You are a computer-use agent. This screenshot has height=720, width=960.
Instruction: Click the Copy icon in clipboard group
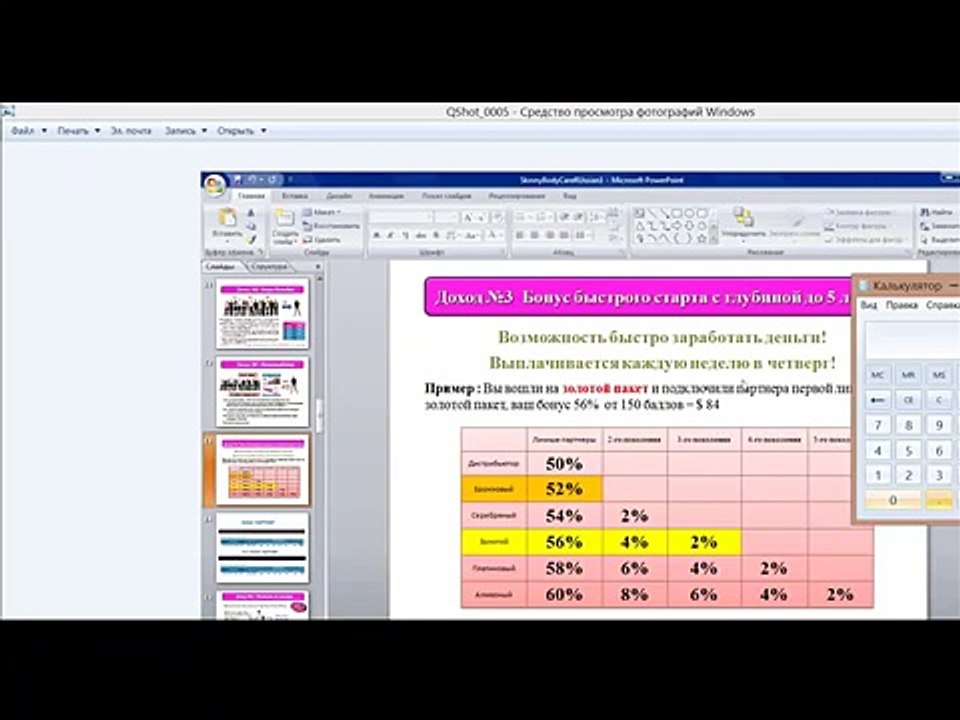251,226
